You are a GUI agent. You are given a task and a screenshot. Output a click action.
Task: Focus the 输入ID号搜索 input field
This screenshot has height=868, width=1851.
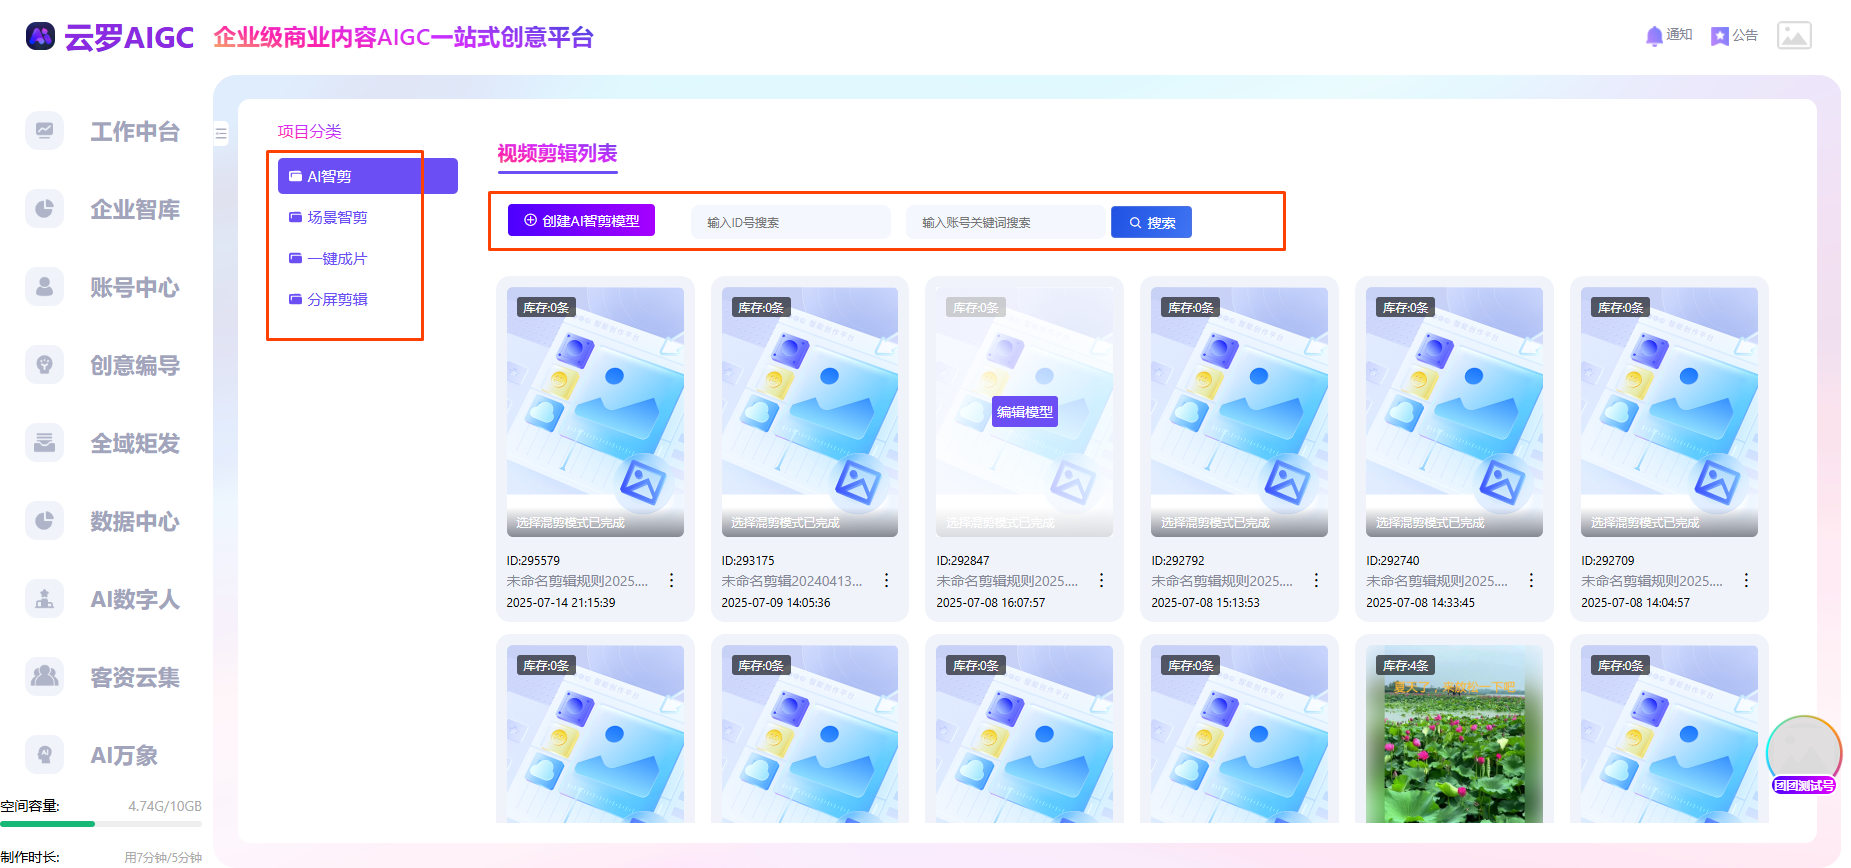(x=790, y=222)
